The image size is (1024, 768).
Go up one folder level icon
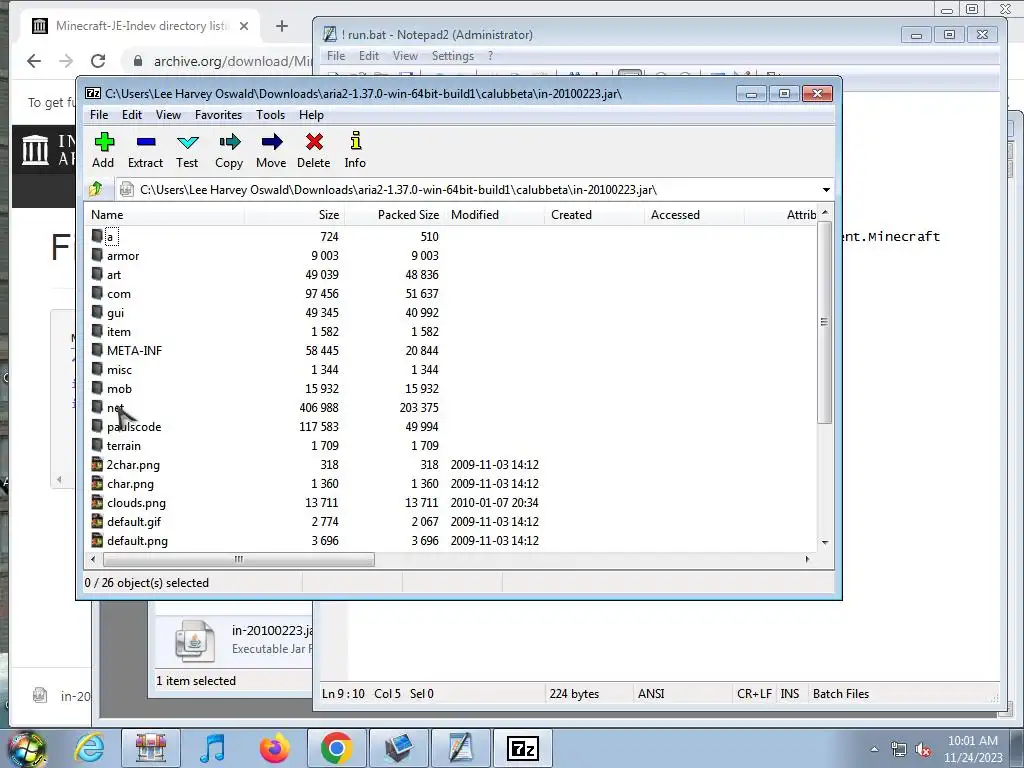click(96, 189)
